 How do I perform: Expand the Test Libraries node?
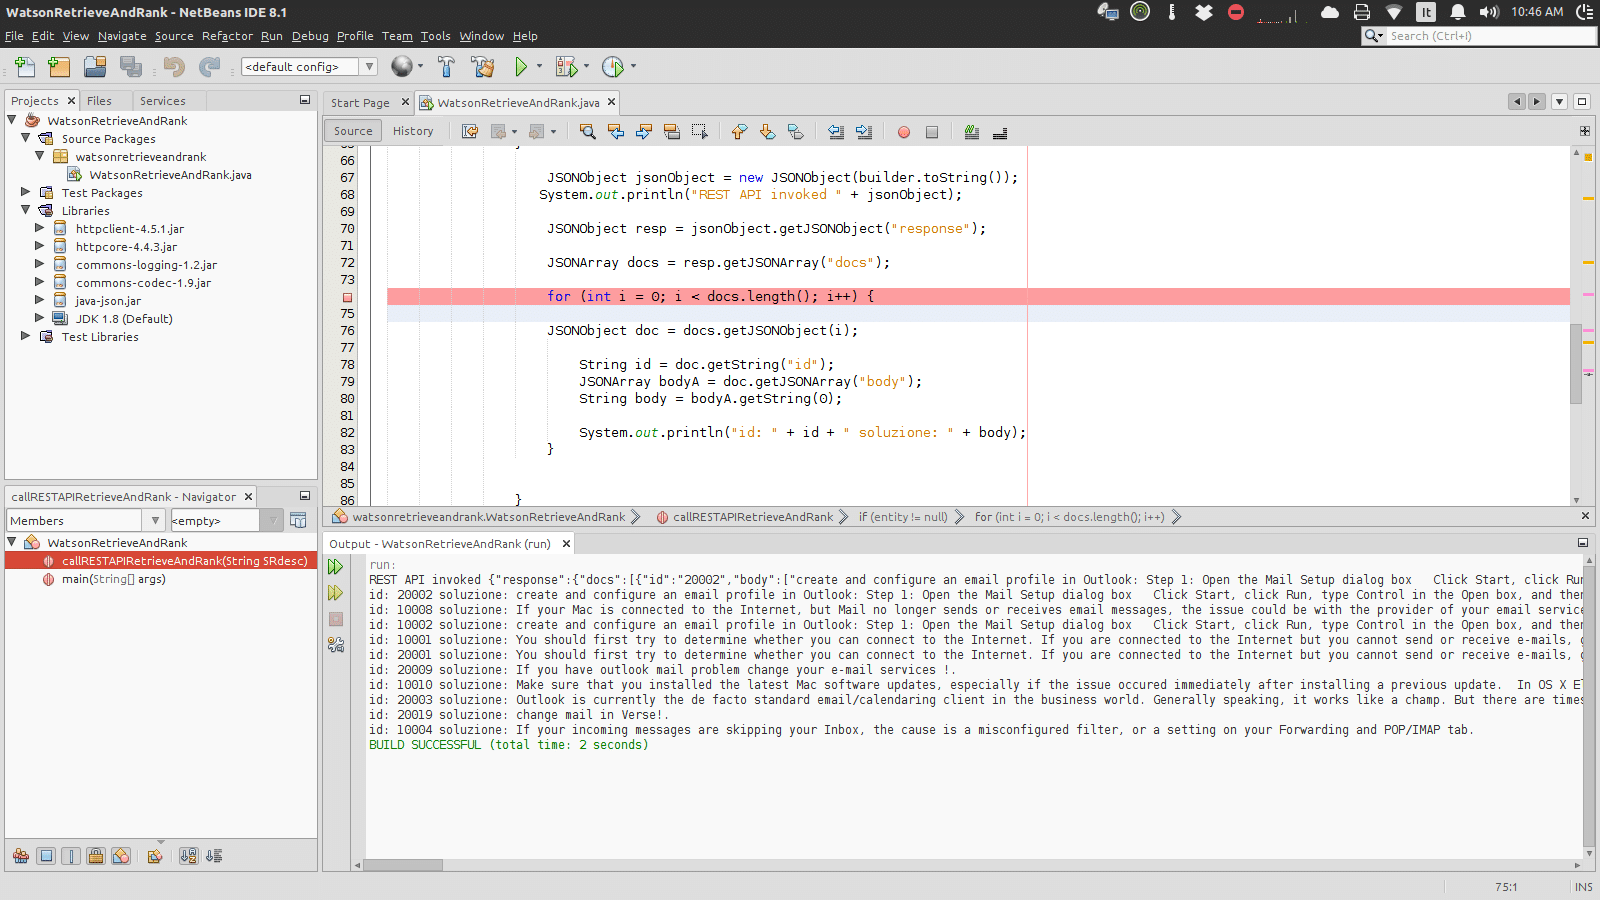pyautogui.click(x=26, y=336)
